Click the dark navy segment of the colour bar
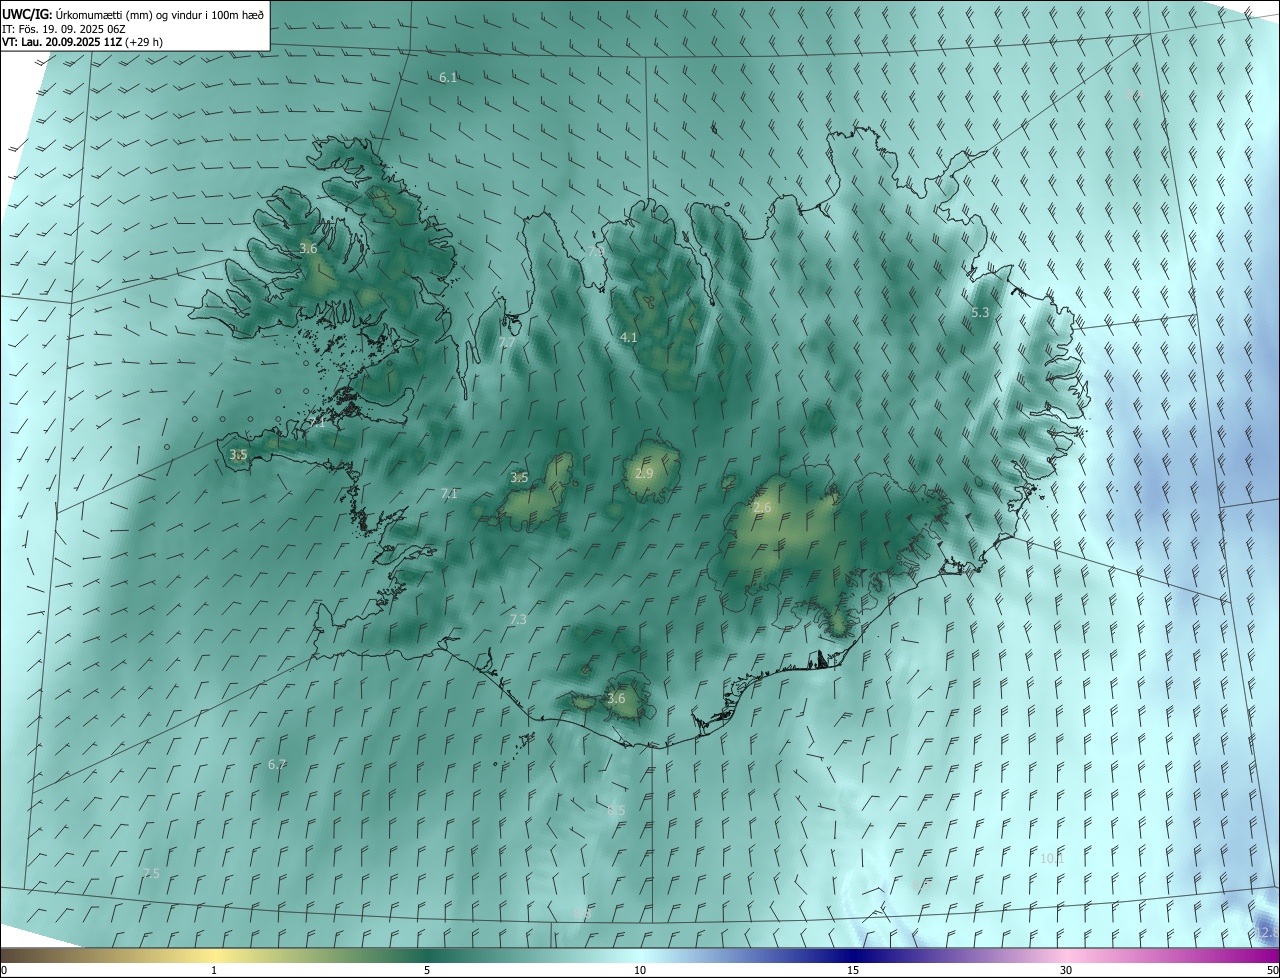 [853, 955]
